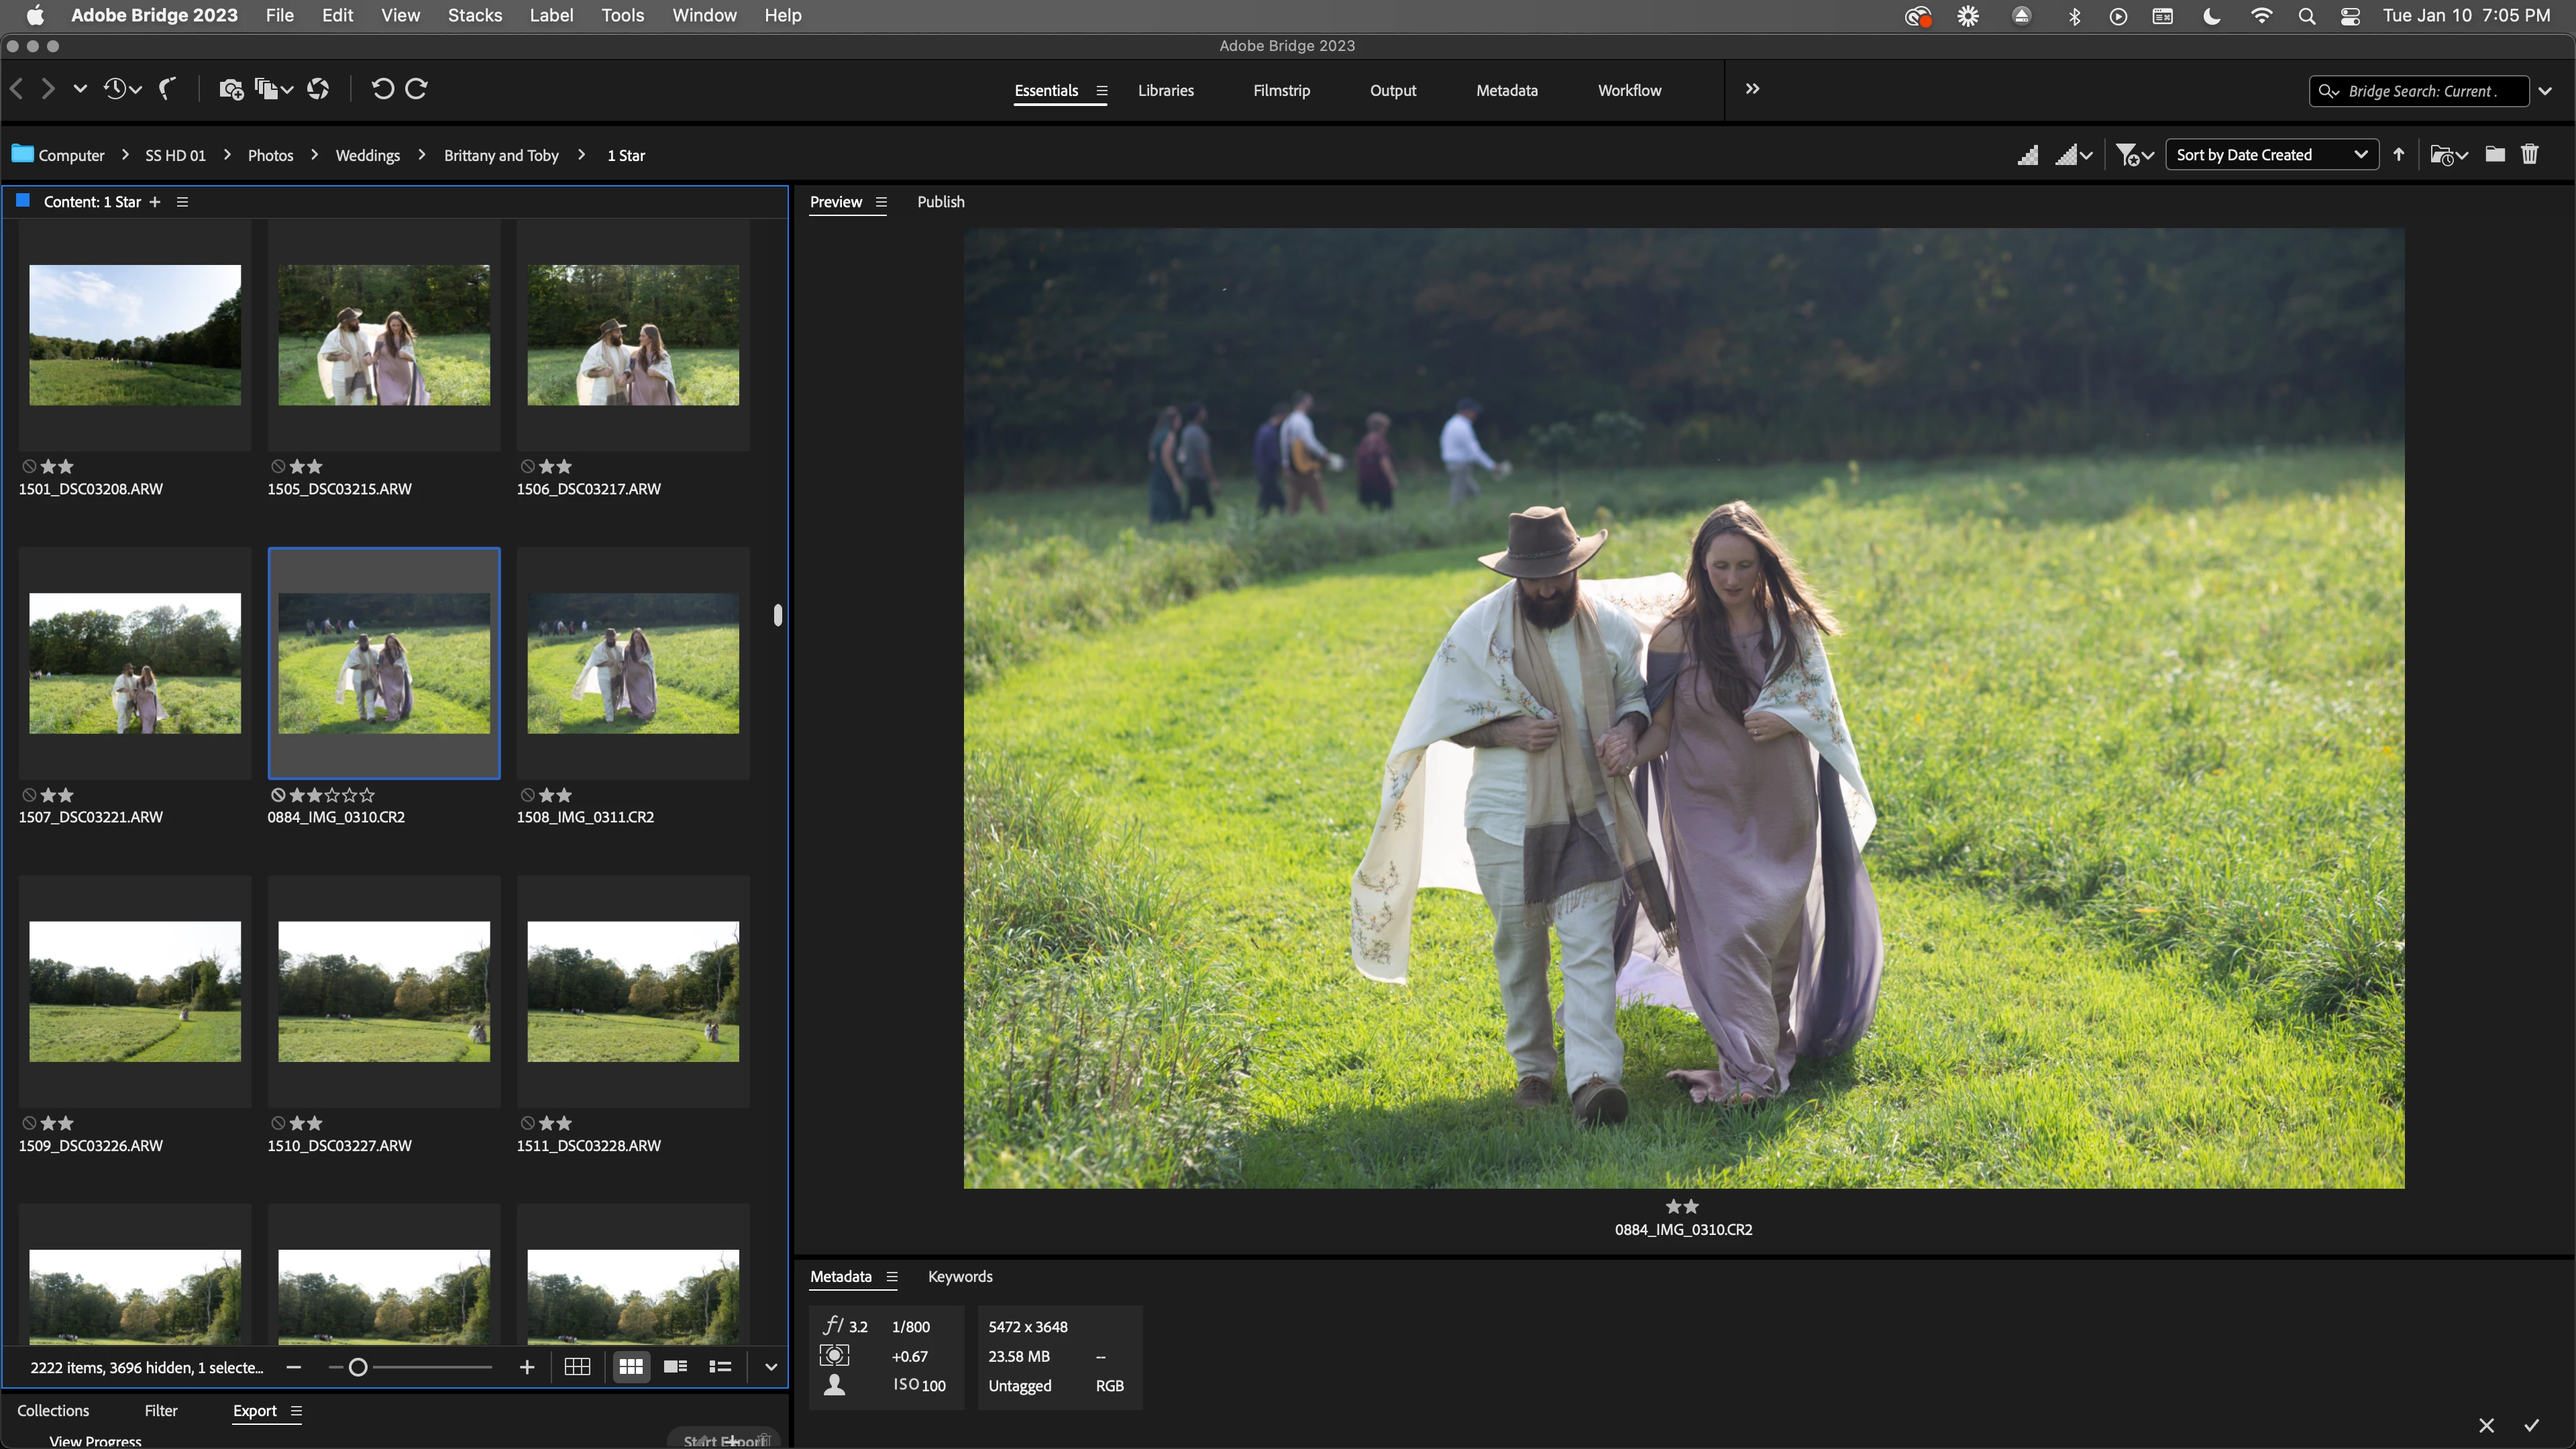Image resolution: width=2576 pixels, height=1449 pixels.
Task: Adjust the thumbnail size slider handle
Action: (357, 1367)
